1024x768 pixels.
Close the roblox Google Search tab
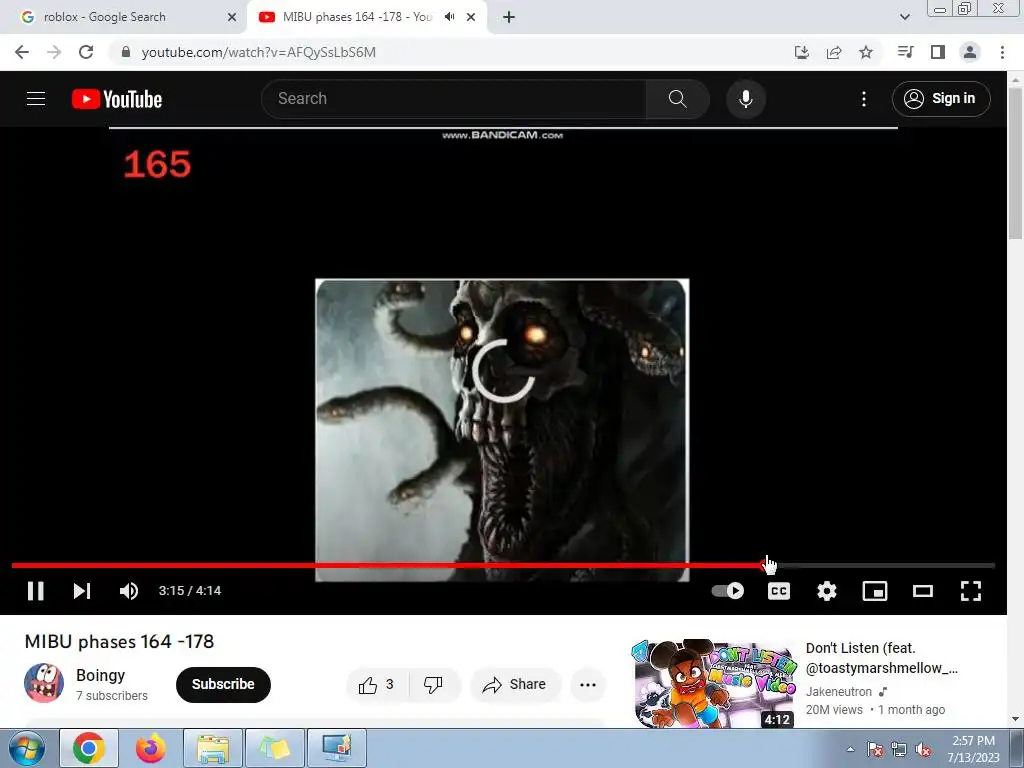coord(232,17)
